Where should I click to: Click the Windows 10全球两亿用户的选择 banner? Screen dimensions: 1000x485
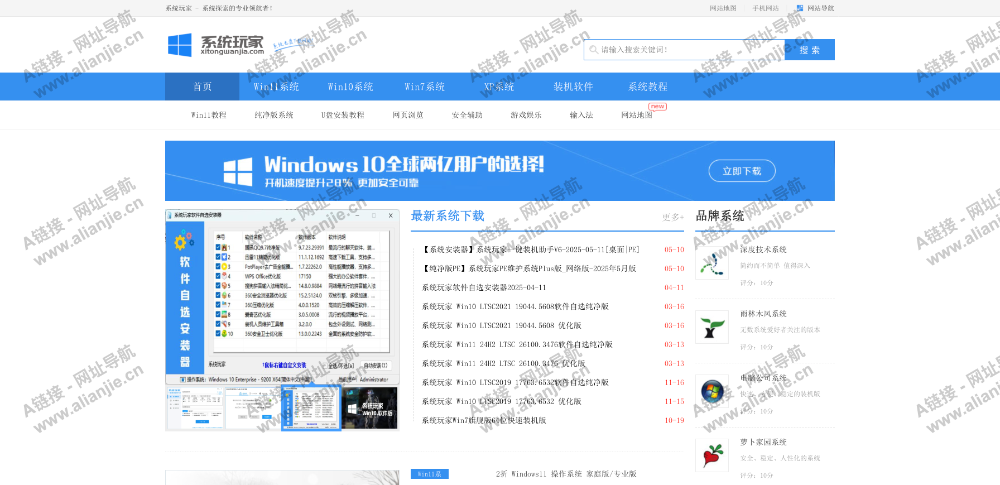(499, 171)
